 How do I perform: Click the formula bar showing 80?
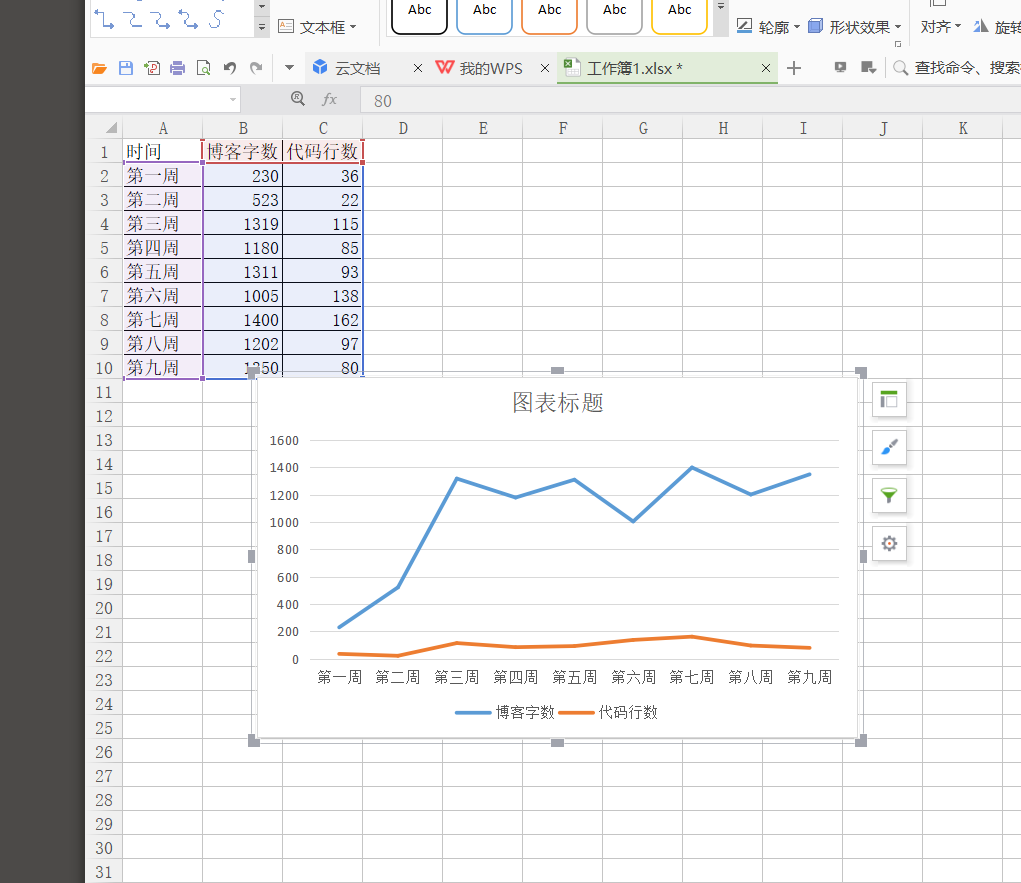[x=690, y=101]
